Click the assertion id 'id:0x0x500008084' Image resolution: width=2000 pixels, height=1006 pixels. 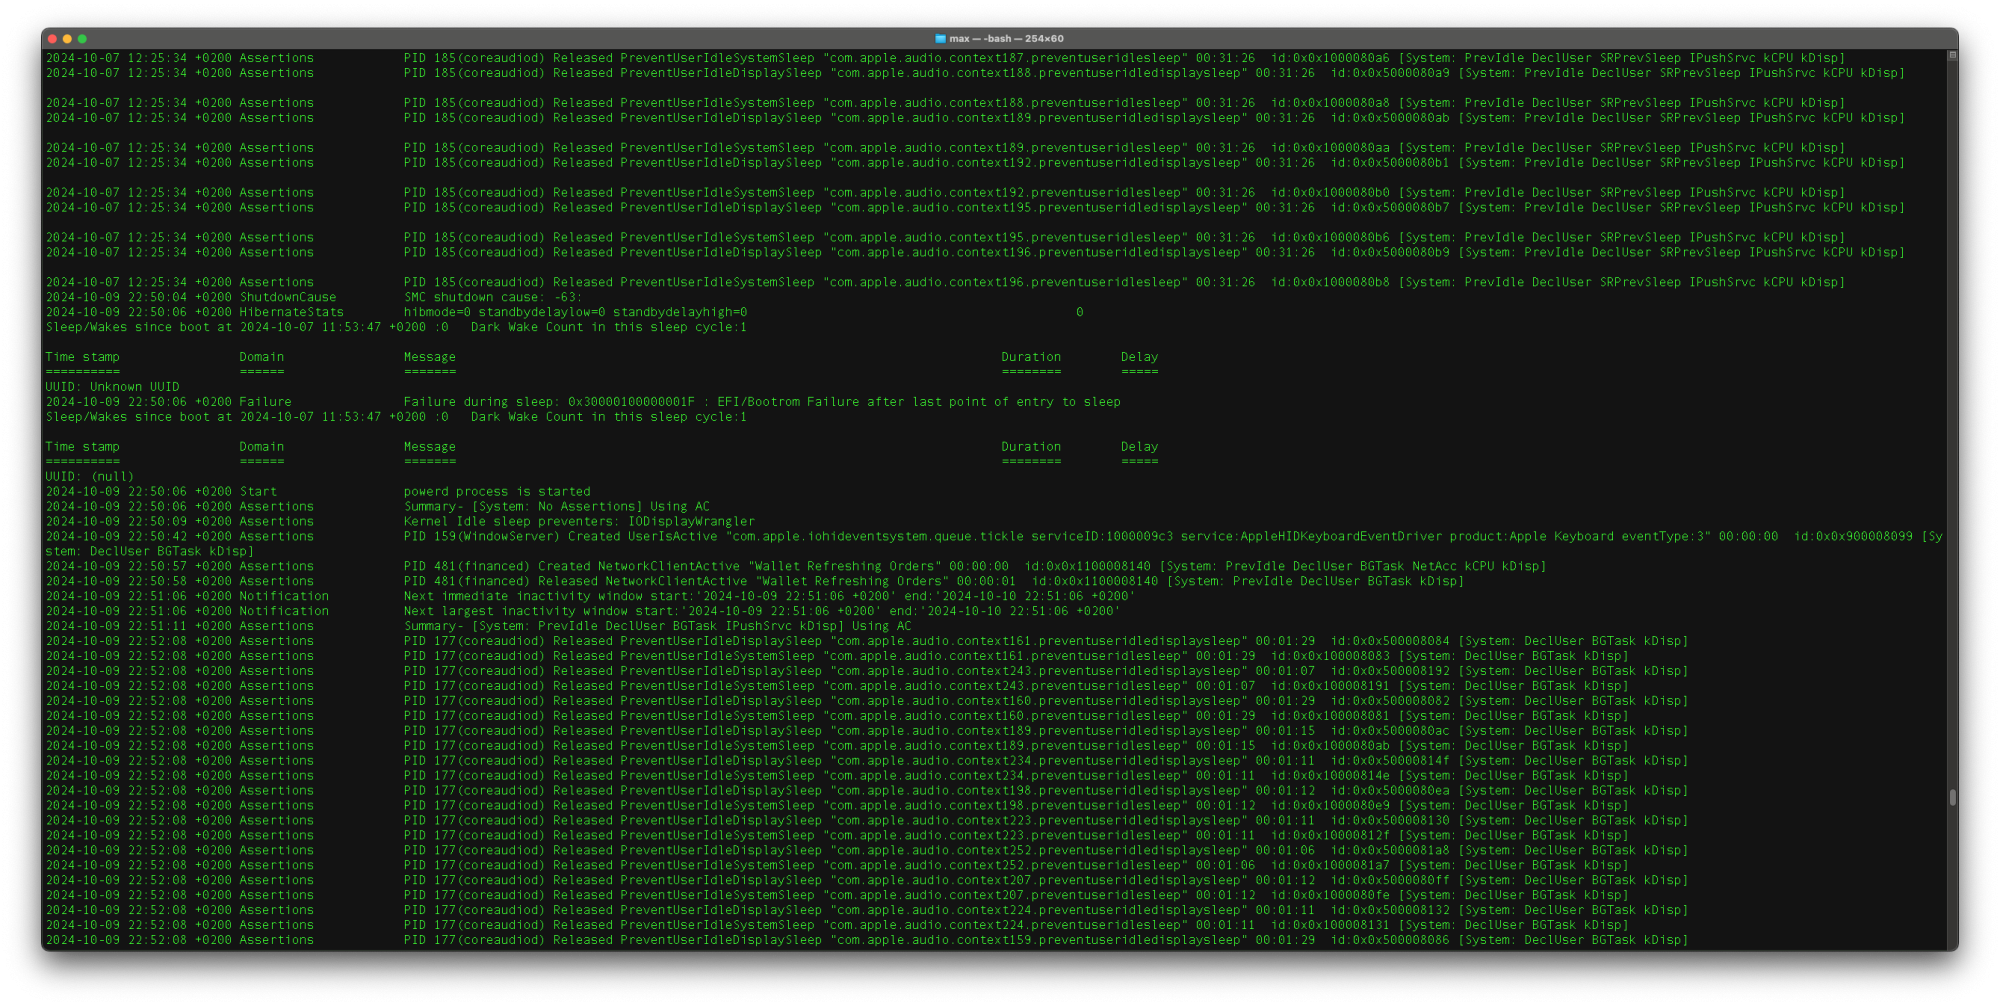click(x=1390, y=642)
